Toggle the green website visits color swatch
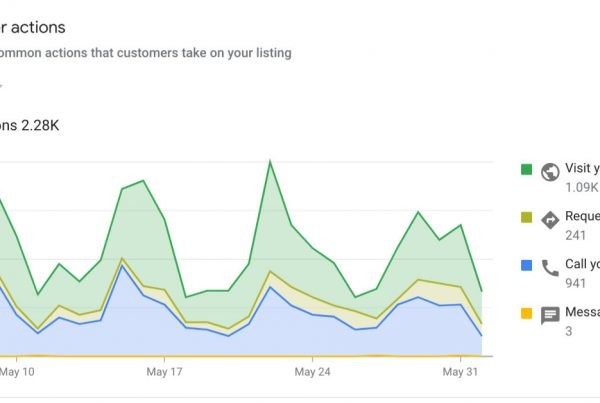 click(x=526, y=170)
